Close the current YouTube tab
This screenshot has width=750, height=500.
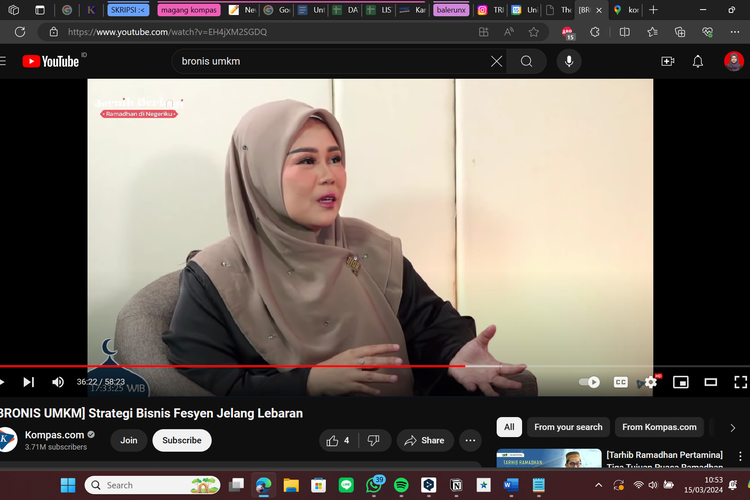(599, 10)
